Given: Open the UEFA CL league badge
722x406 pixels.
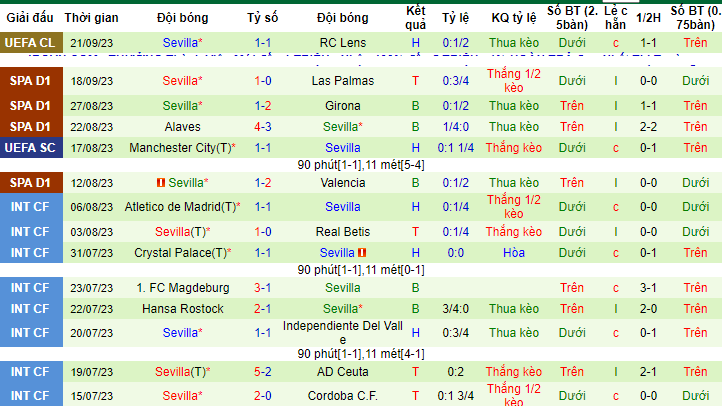Looking at the screenshot, I should [x=31, y=43].
